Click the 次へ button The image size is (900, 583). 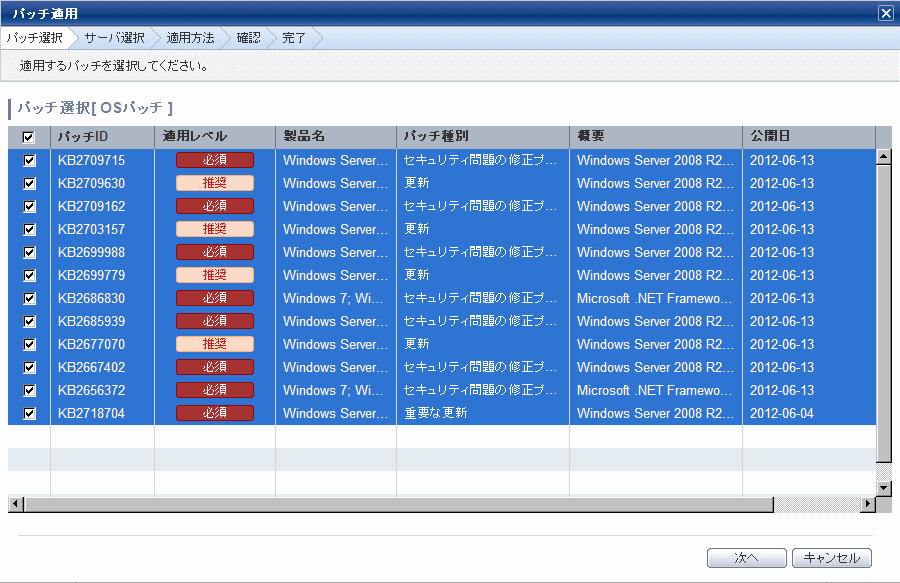[x=746, y=558]
